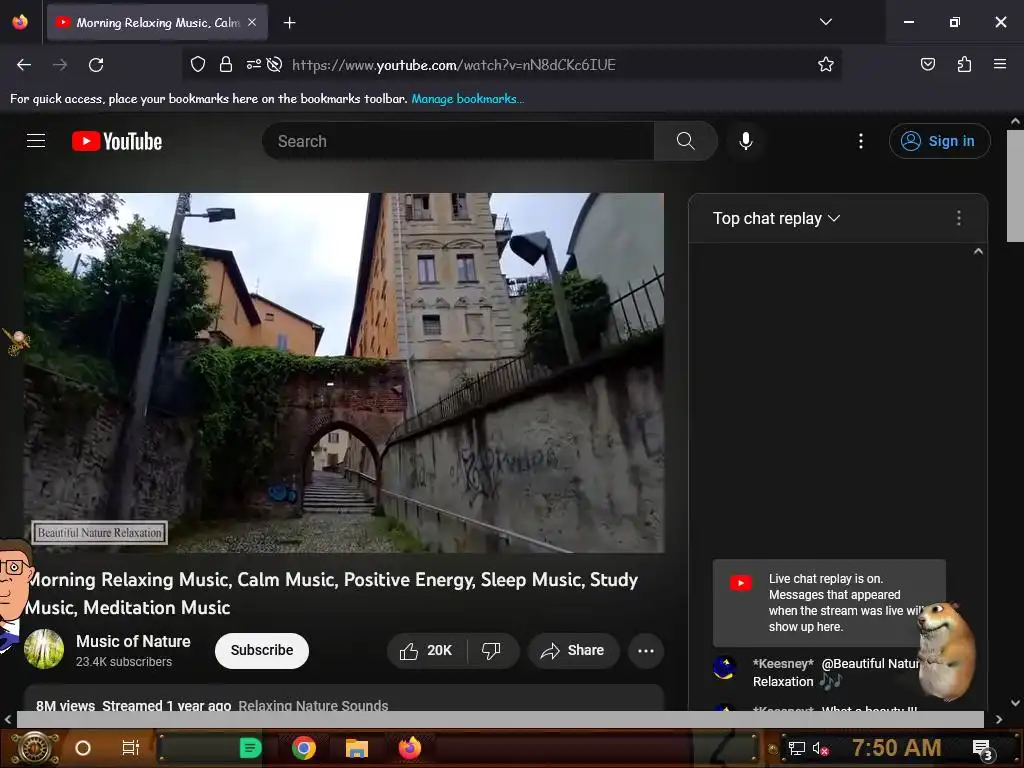Open chat panel three-dot options
1024x768 pixels.
958,218
